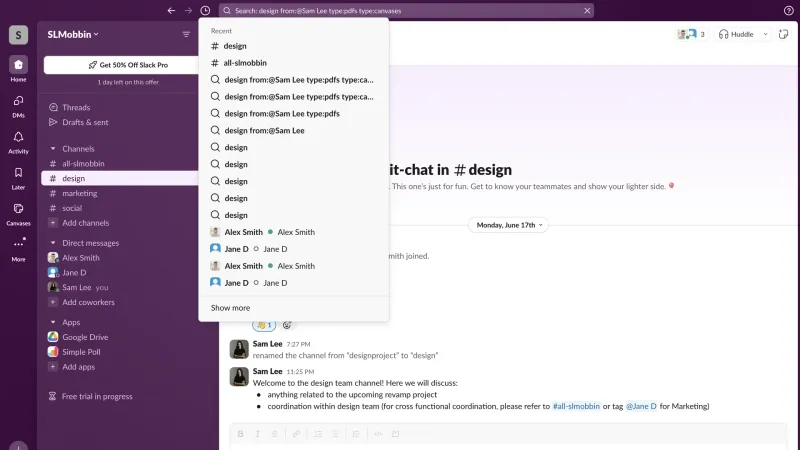800x450 pixels.
Task: Go back in history arrow
Action: coord(171,10)
